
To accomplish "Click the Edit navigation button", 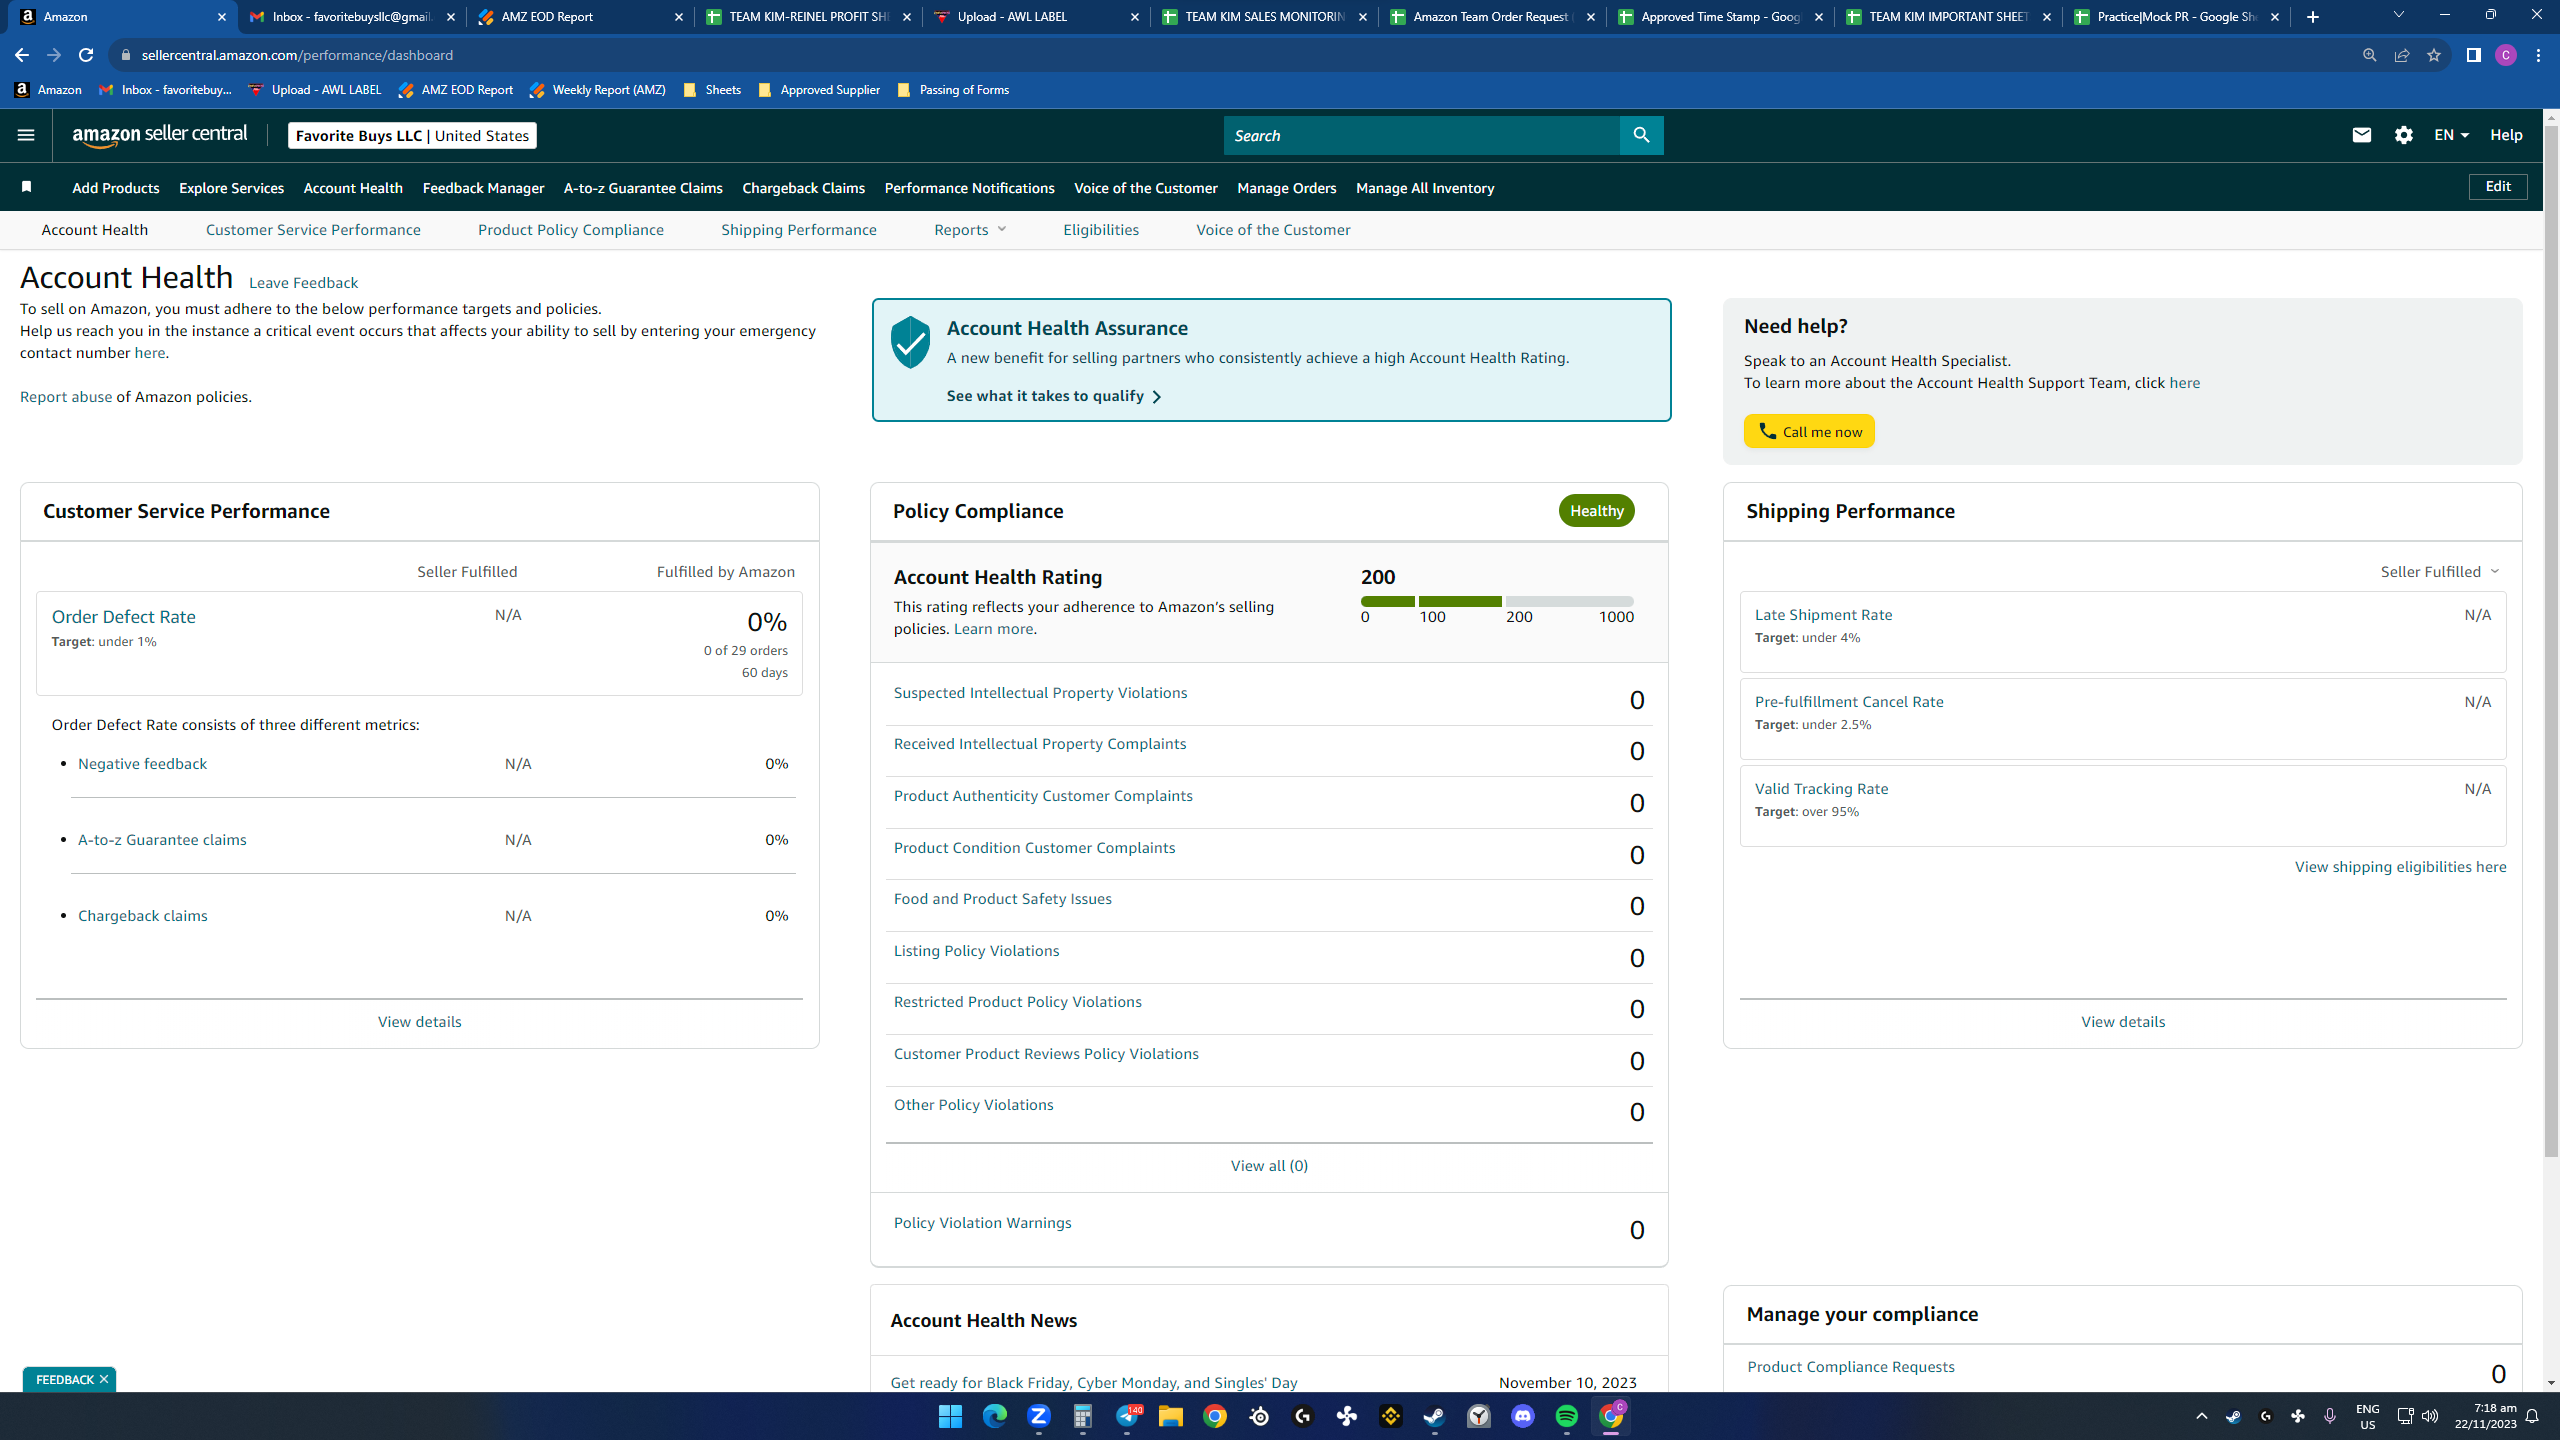I will [x=2498, y=187].
